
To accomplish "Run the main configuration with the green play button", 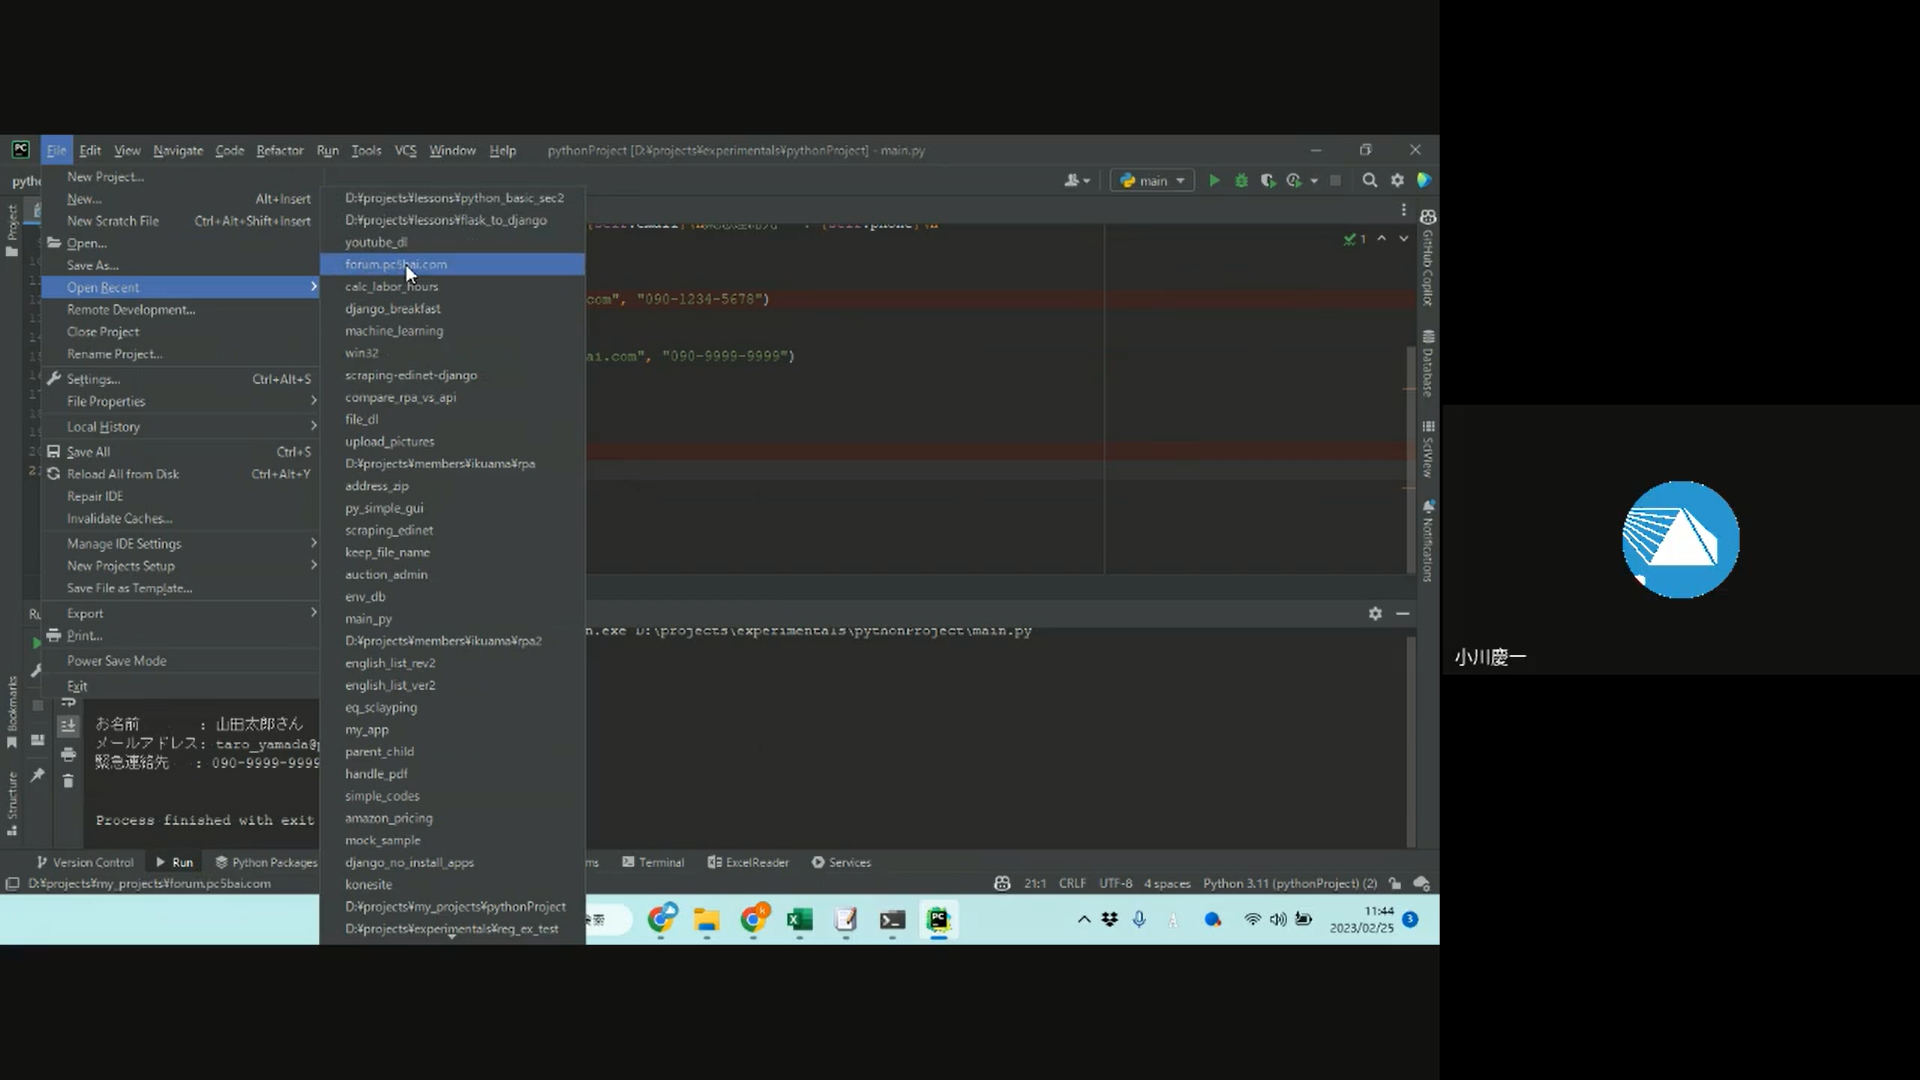I will 1214,181.
